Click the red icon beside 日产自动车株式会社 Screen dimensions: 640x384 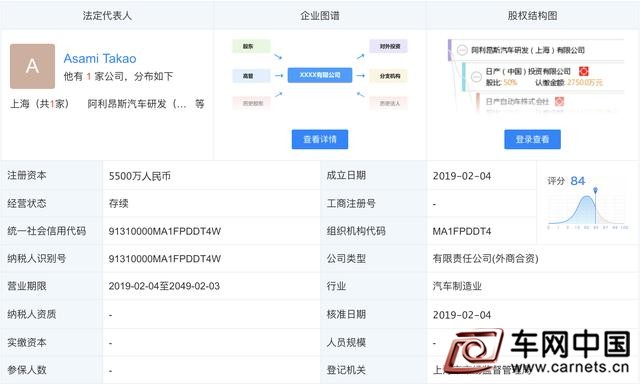pyautogui.click(x=559, y=101)
